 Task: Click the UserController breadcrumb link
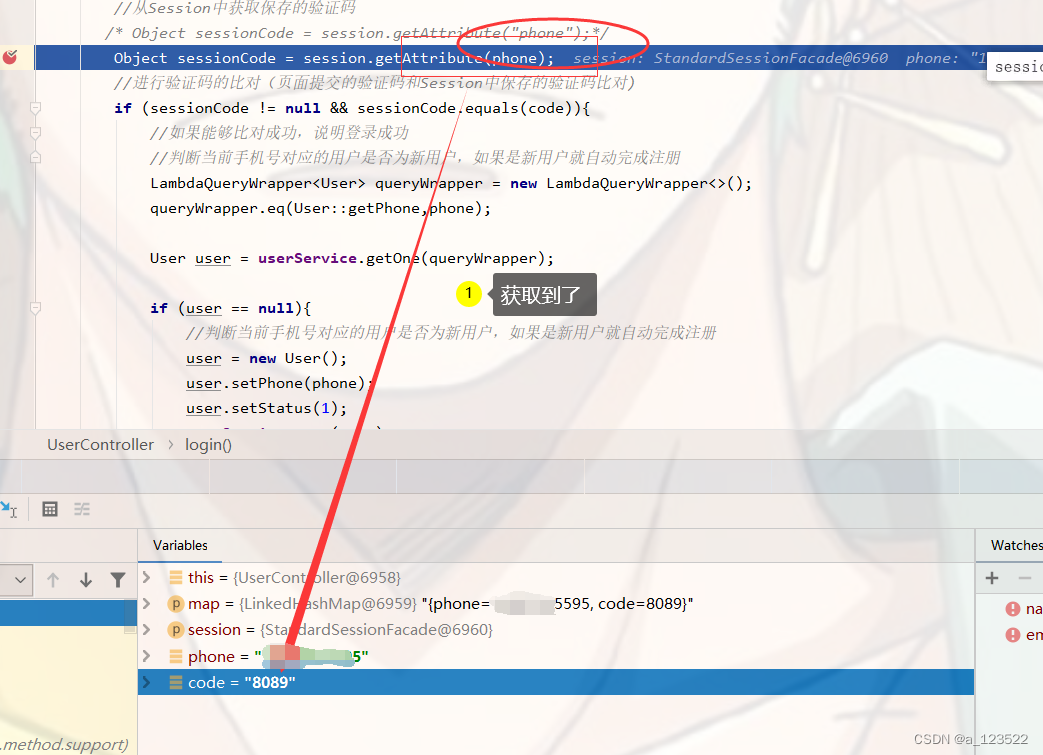(100, 444)
